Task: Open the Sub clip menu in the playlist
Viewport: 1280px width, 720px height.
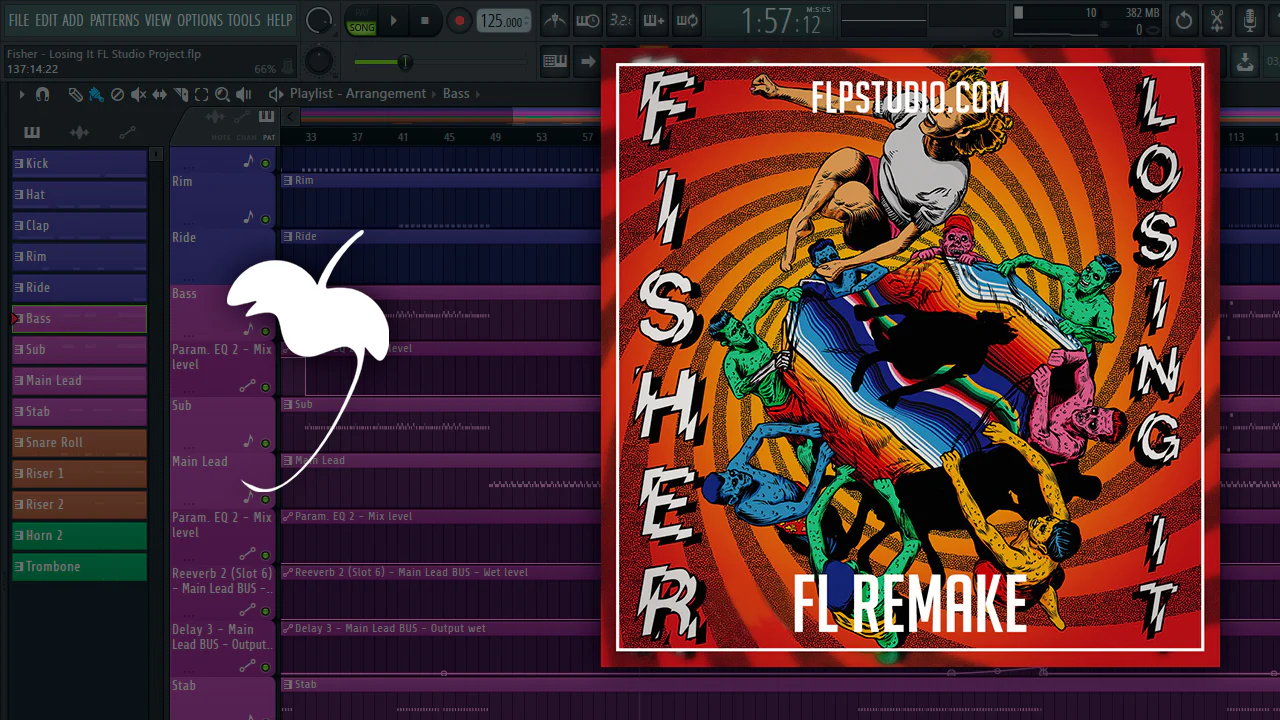Action: (x=288, y=405)
